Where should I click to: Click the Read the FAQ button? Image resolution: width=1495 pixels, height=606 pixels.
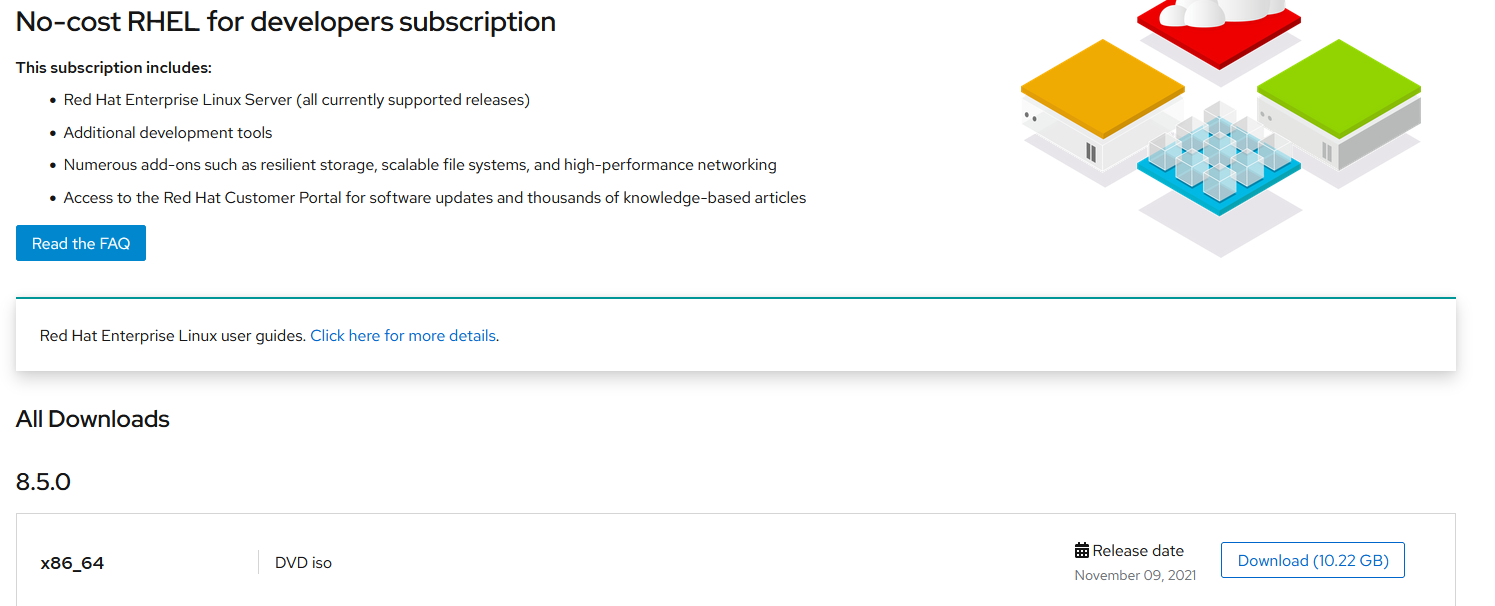pos(81,243)
